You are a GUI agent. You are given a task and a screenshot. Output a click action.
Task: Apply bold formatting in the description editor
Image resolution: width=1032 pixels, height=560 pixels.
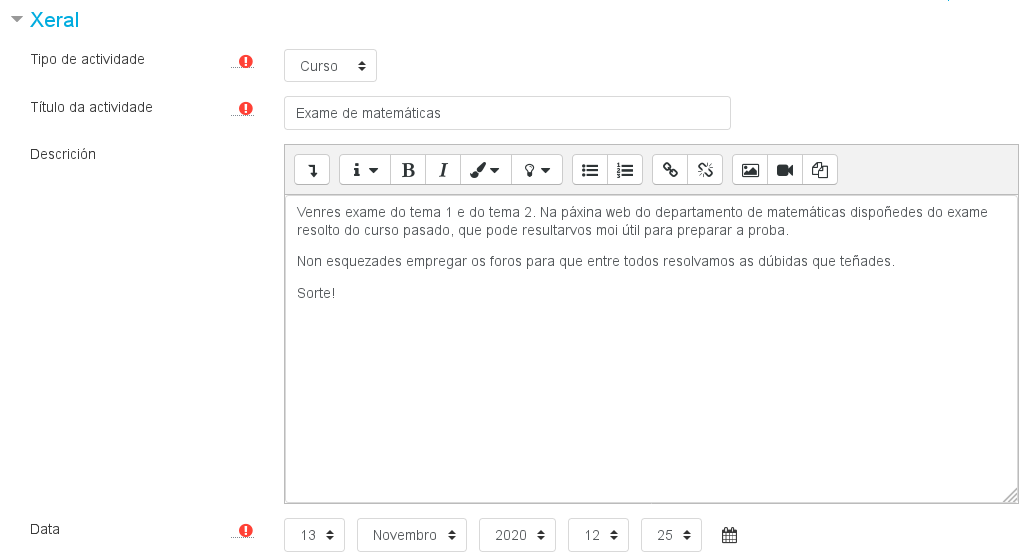408,170
